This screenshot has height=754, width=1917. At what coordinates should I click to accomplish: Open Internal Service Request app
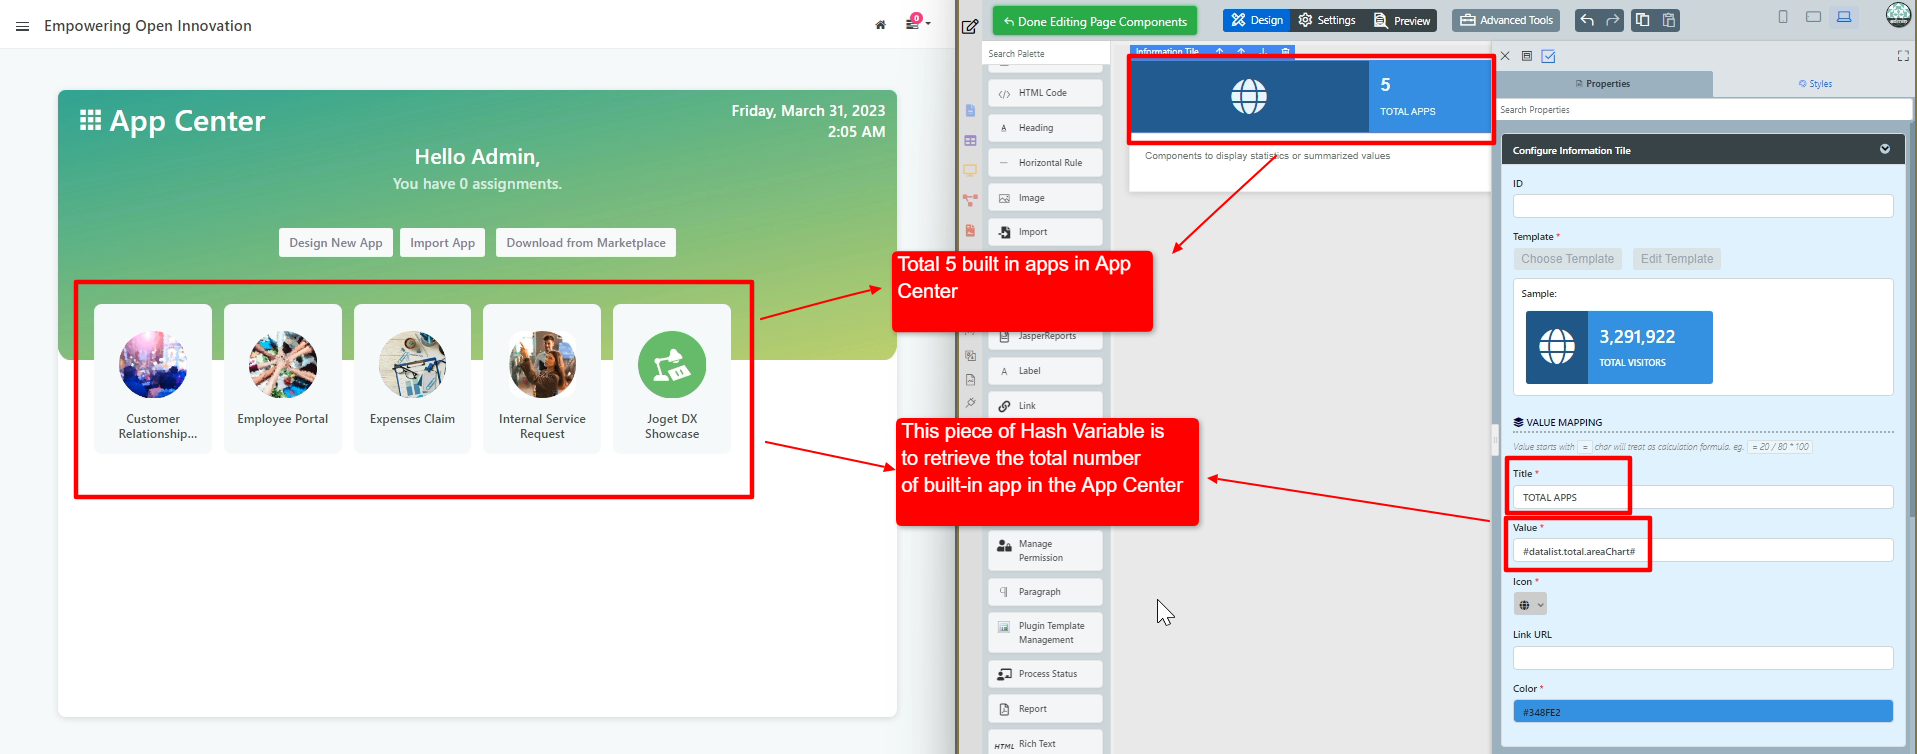coord(542,378)
